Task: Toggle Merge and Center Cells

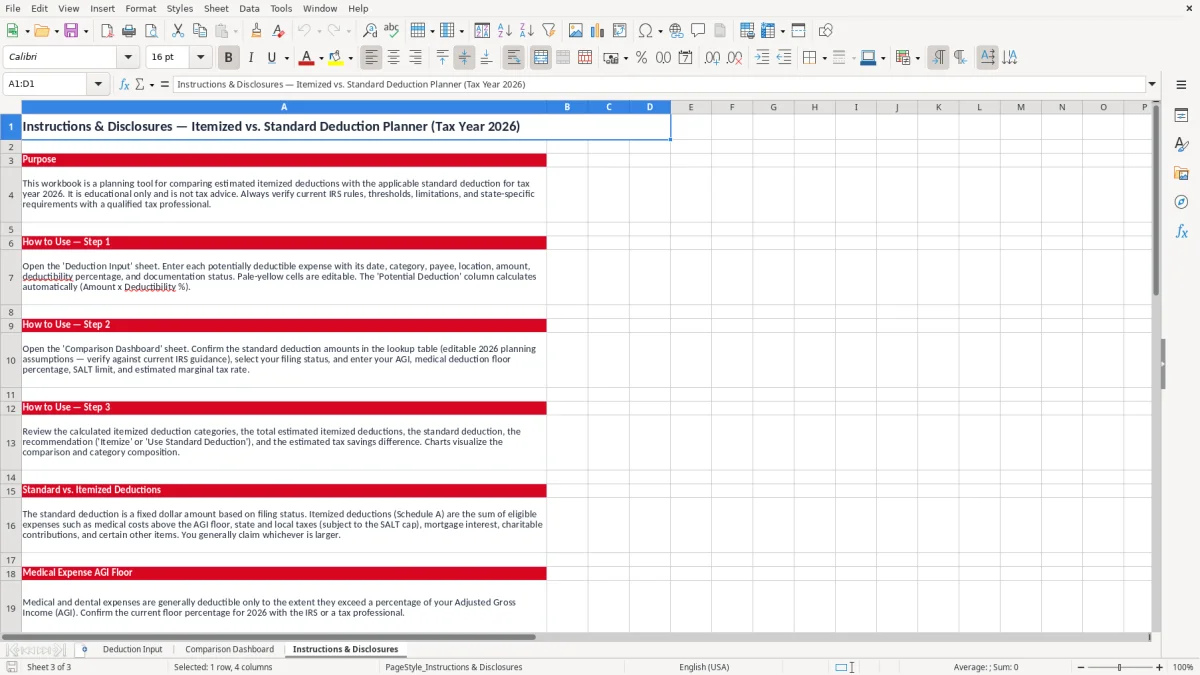Action: (x=540, y=58)
